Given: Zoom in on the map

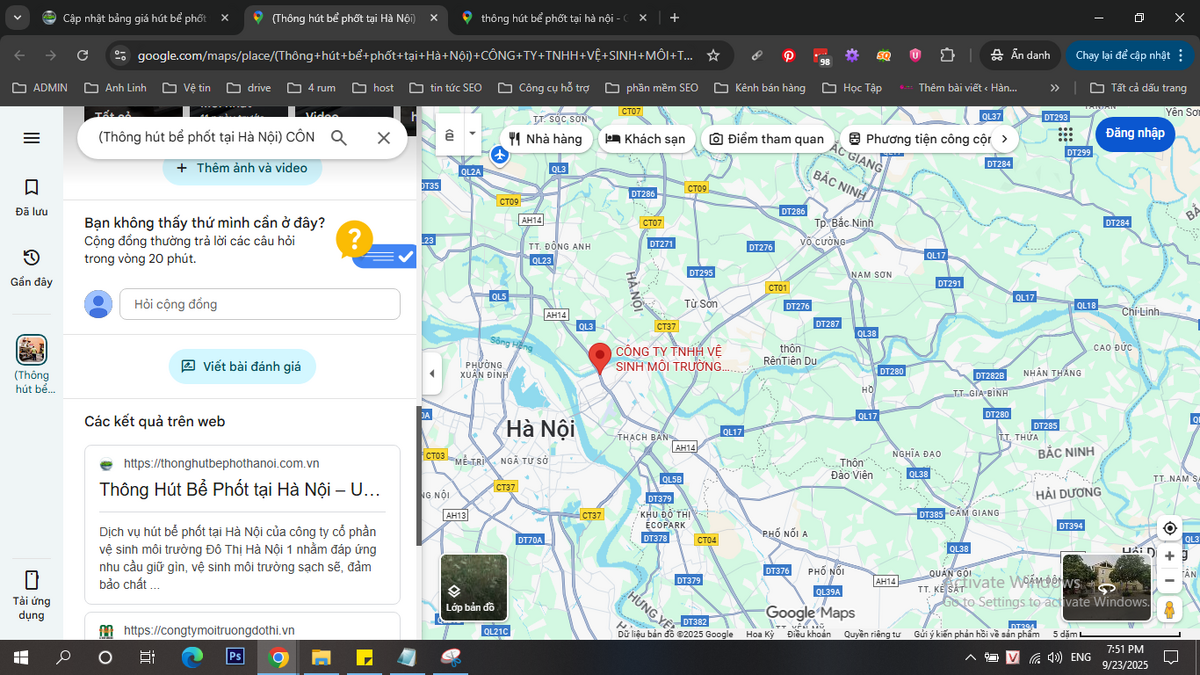Looking at the screenshot, I should point(1169,556).
